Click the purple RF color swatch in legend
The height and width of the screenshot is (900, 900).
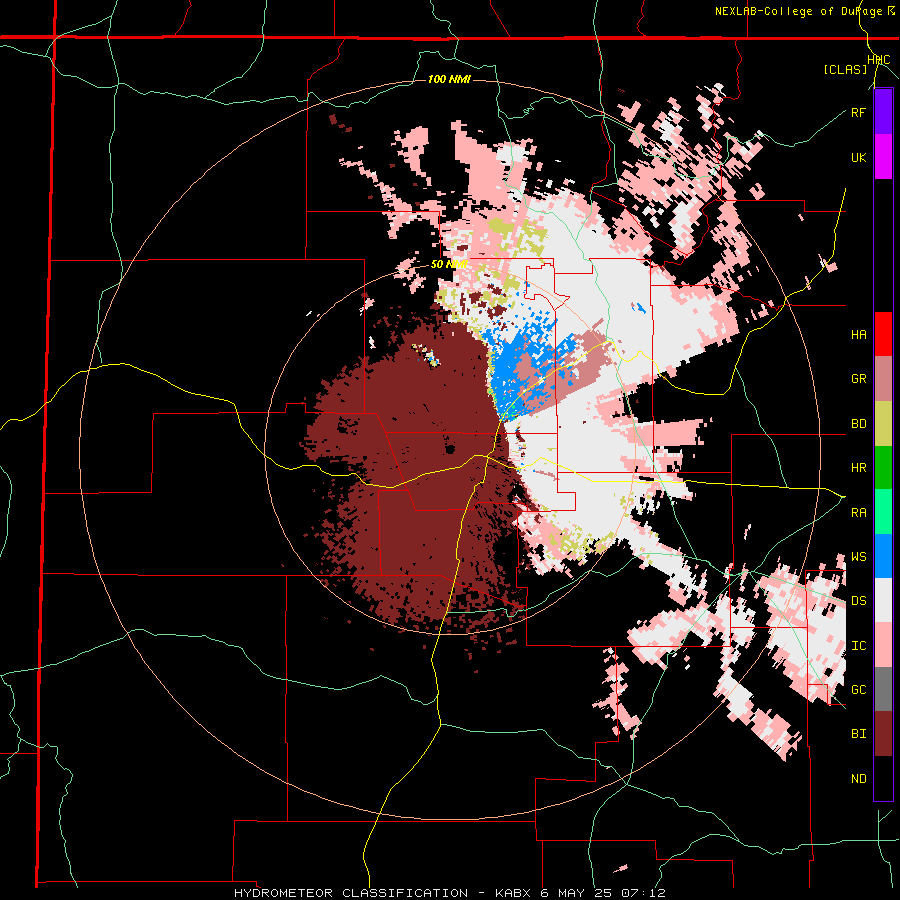(883, 112)
